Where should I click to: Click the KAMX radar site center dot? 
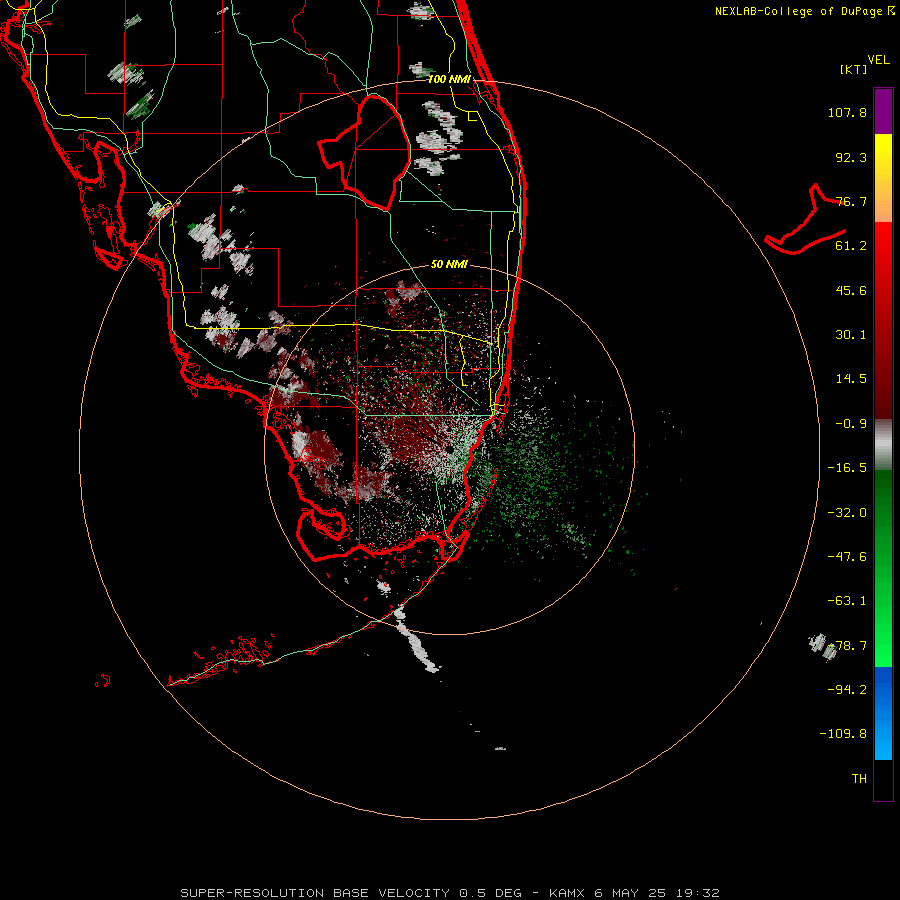point(449,449)
